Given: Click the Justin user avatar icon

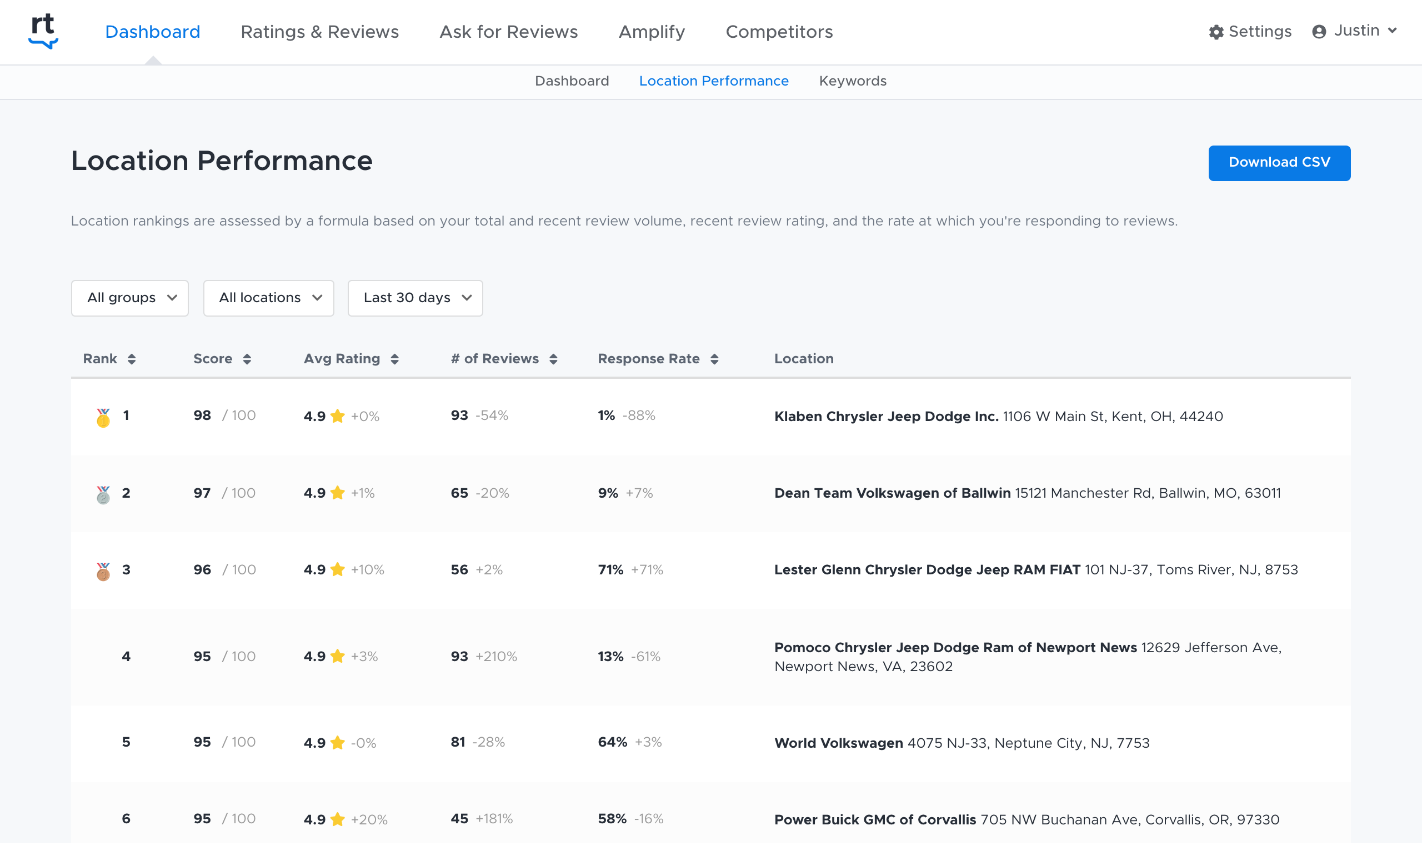Looking at the screenshot, I should [1319, 32].
